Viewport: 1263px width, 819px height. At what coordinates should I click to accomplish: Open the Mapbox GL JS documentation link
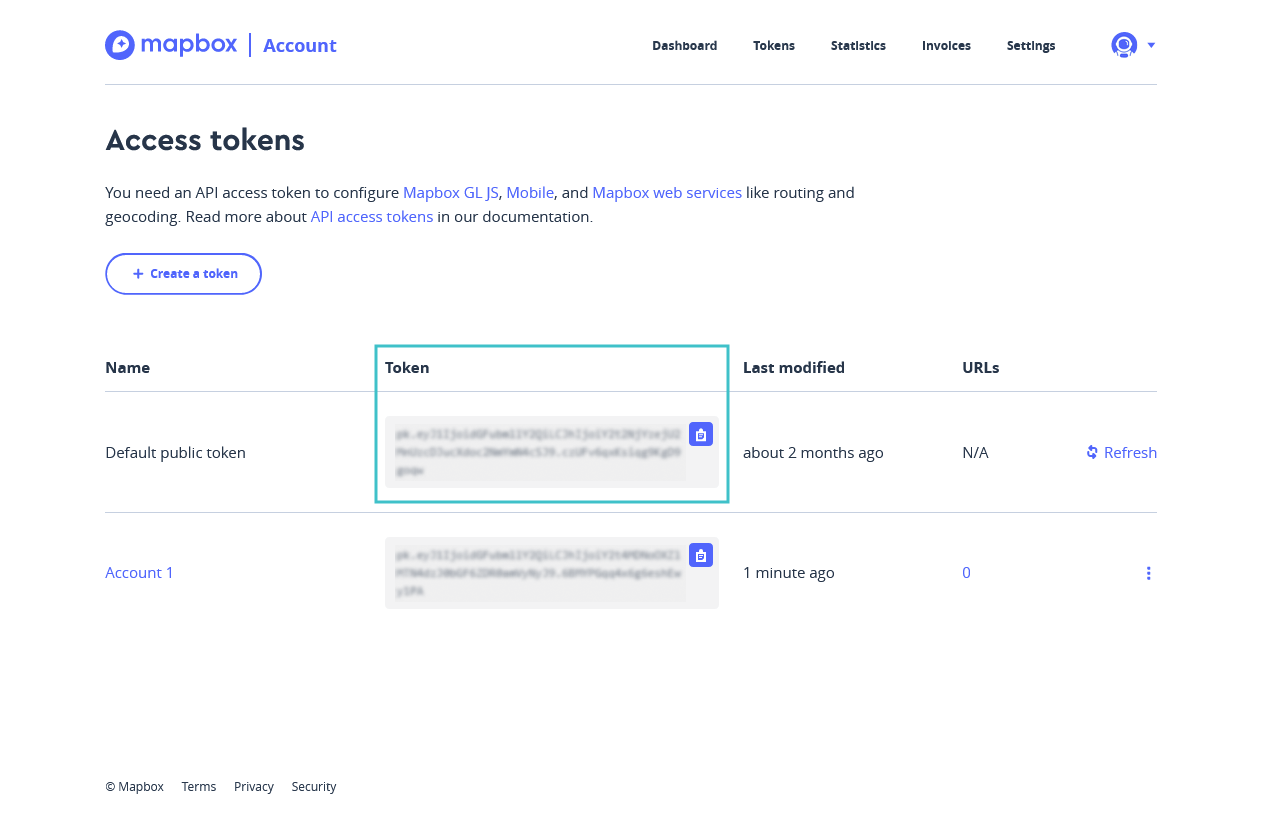[450, 192]
